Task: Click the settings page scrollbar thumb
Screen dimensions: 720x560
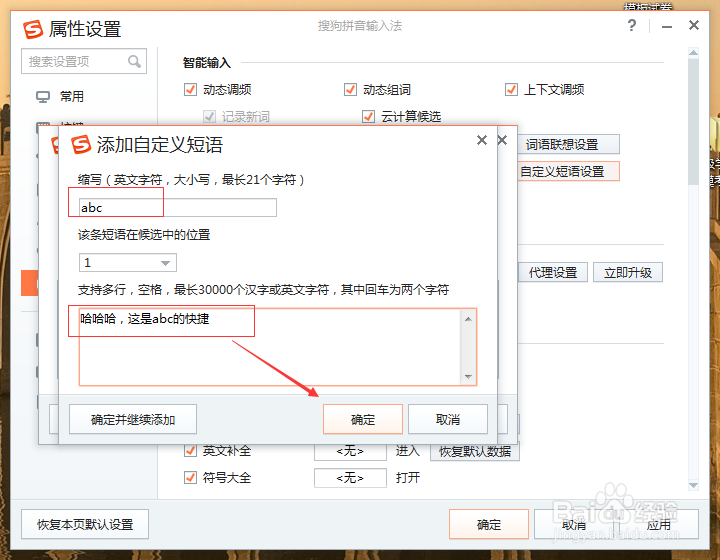Action: tap(693, 122)
